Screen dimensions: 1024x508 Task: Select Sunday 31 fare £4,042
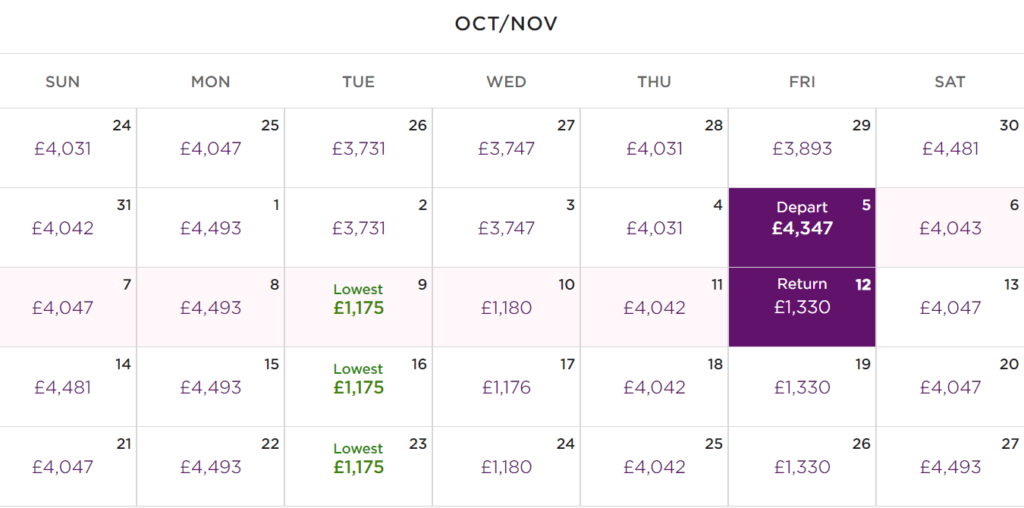click(68, 227)
